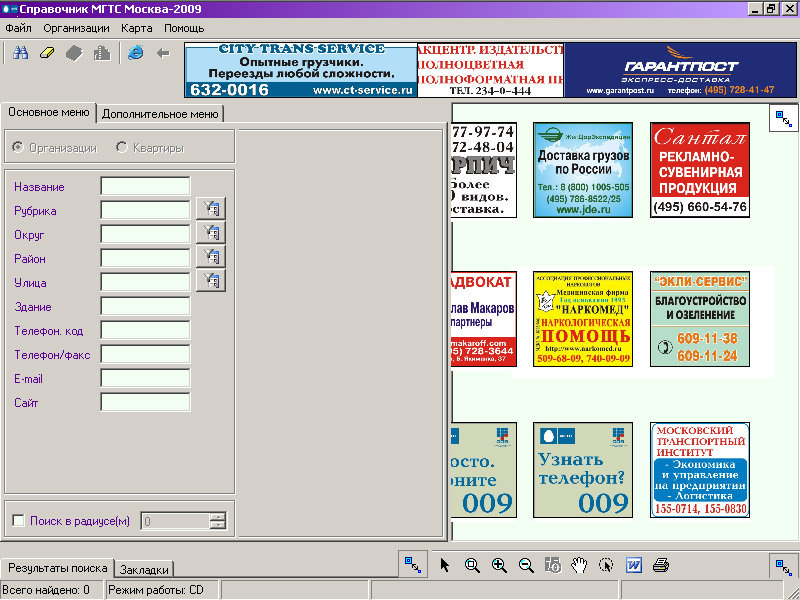Increase the search radius with stepper arrows
Image resolution: width=800 pixels, height=600 pixels.
pos(218,517)
